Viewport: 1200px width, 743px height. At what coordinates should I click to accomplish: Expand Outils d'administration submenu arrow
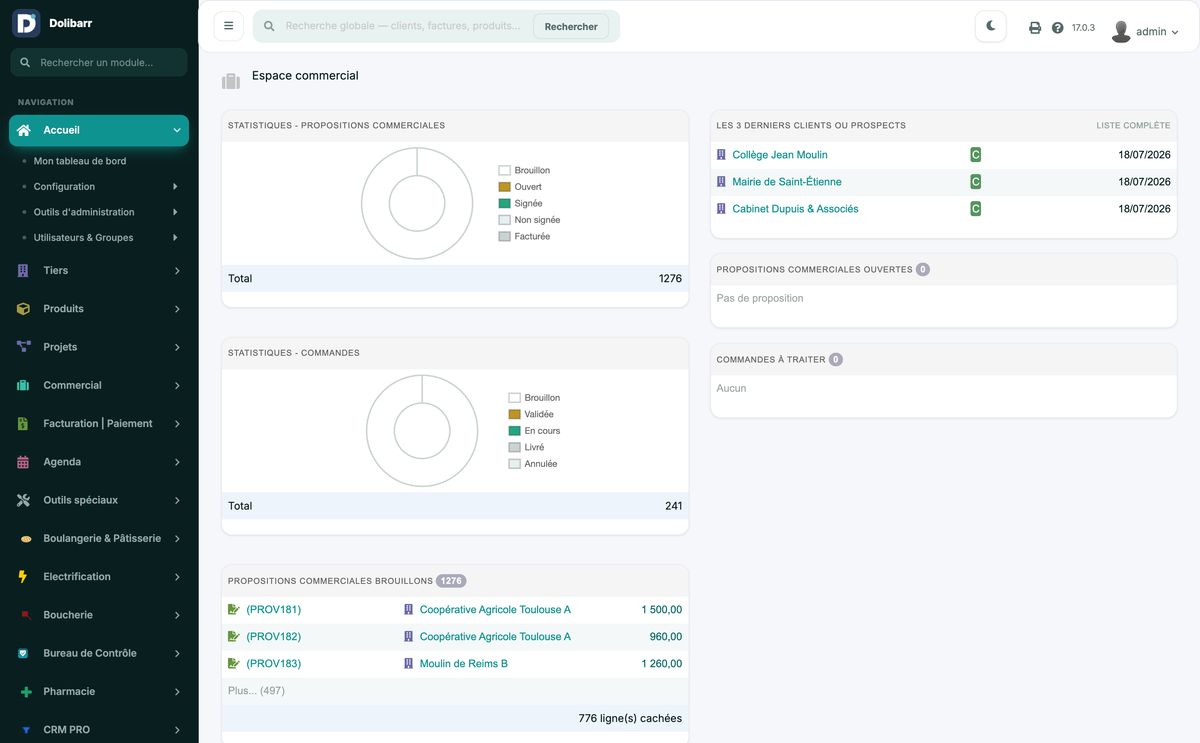tap(175, 212)
